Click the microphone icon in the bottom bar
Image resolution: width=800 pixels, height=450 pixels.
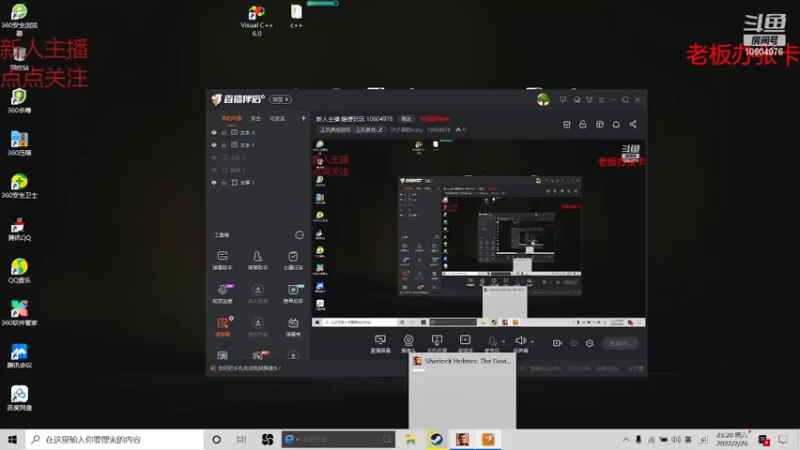492,341
